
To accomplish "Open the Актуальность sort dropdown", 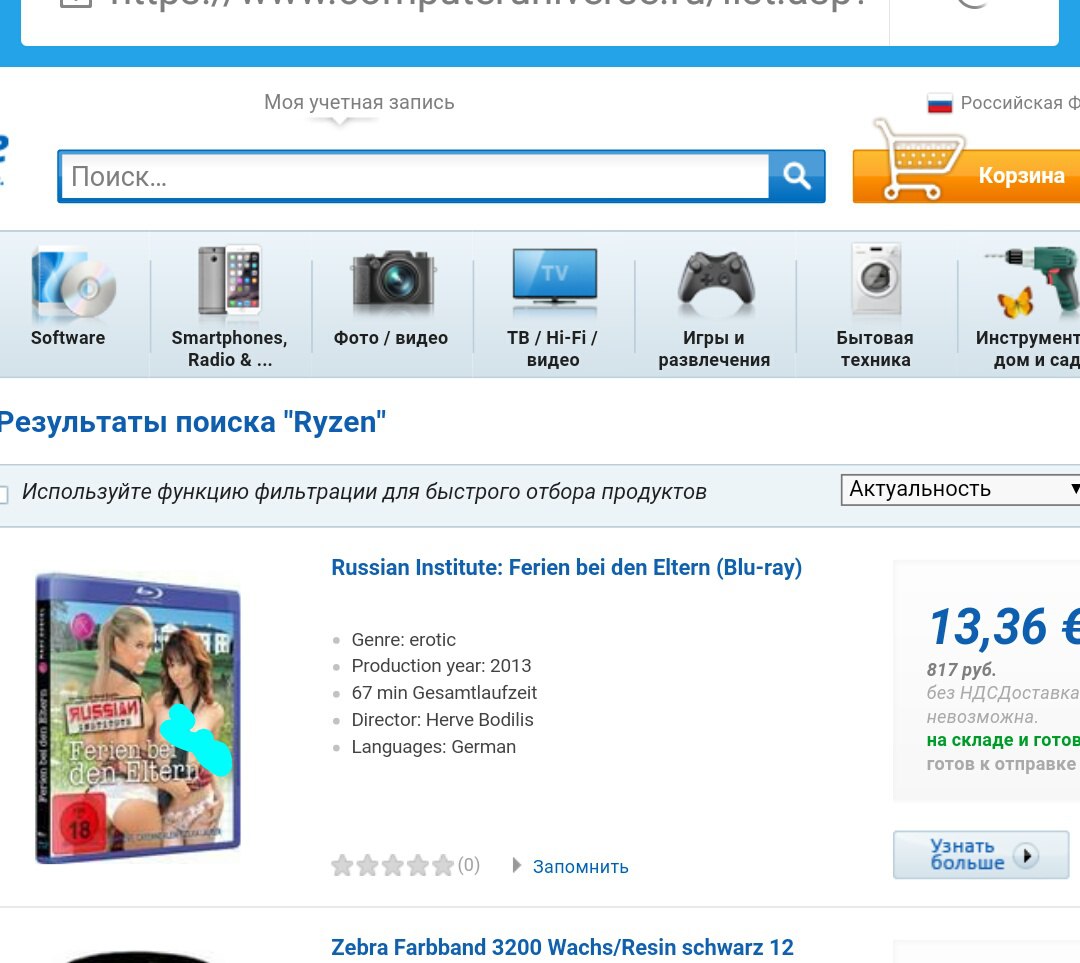I will click(961, 490).
